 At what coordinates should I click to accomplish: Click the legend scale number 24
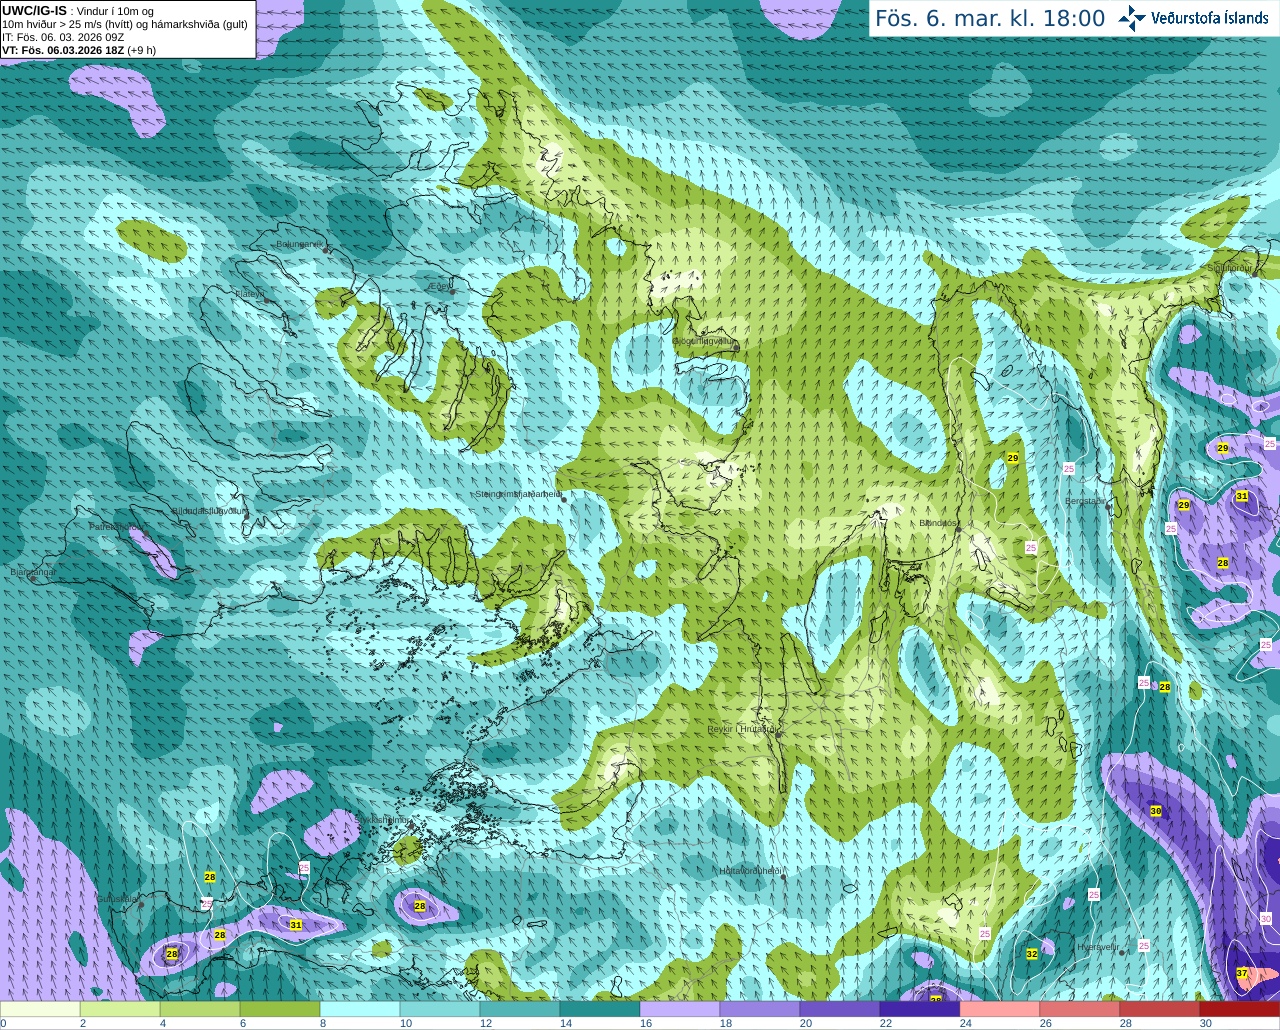tap(965, 1023)
